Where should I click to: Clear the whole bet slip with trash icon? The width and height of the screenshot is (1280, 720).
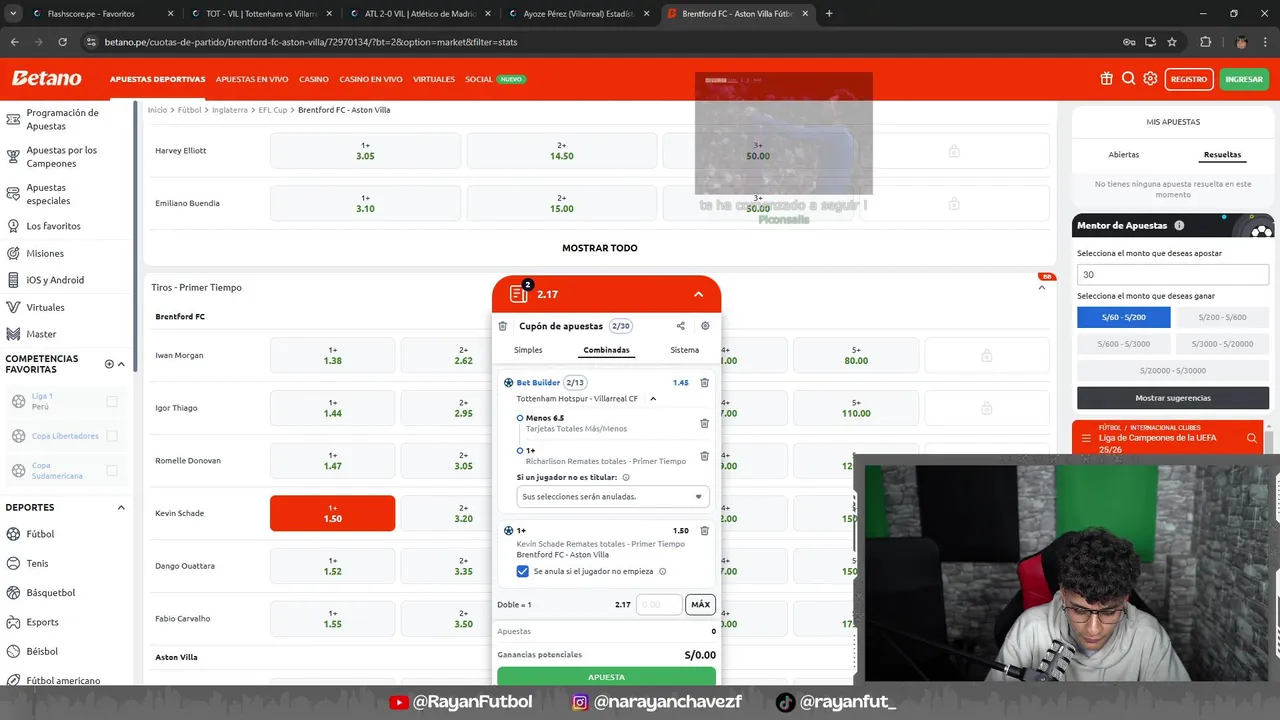tap(503, 326)
